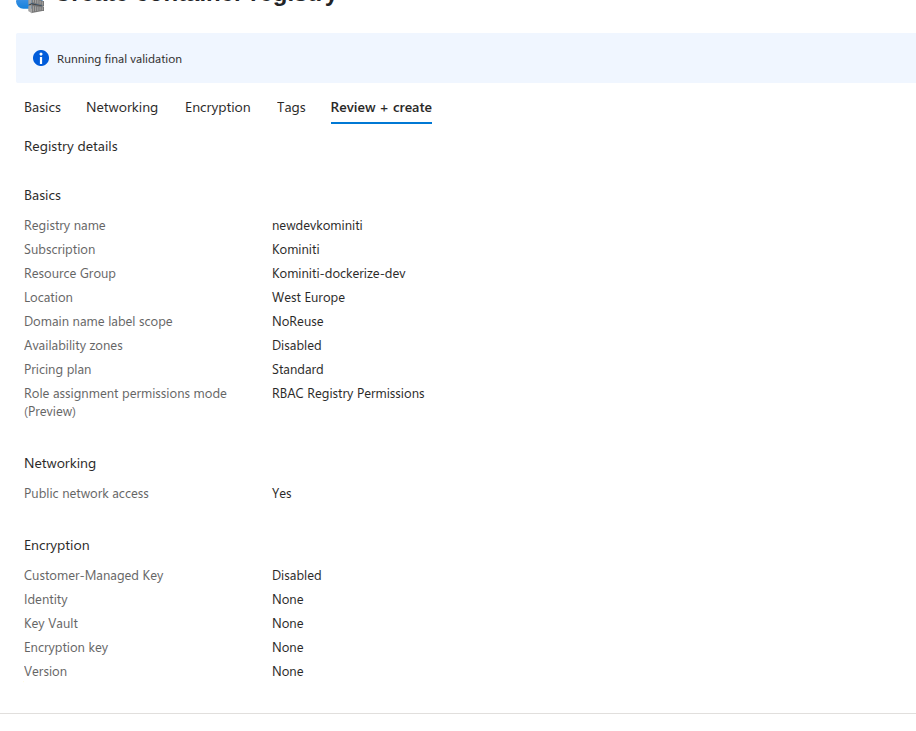Switch to the Basics tab
Viewport: 916px width, 731px height.
click(x=42, y=107)
